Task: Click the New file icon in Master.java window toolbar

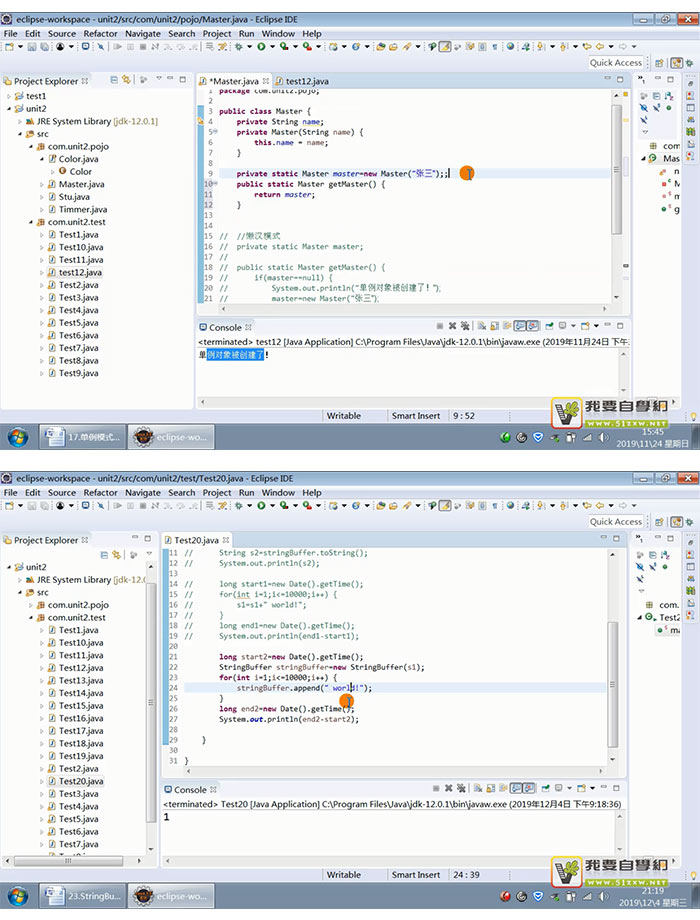Action: [x=10, y=46]
